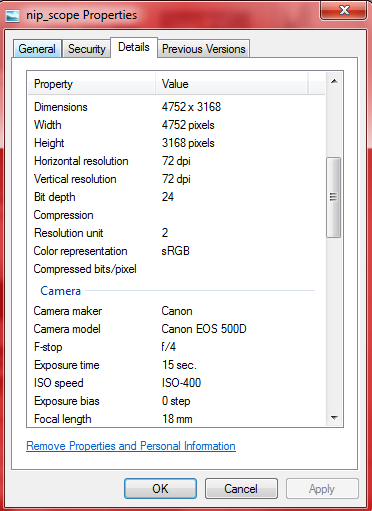Click the 15 sec. exposure value
Viewport: 372px width, 511px height.
(179, 365)
